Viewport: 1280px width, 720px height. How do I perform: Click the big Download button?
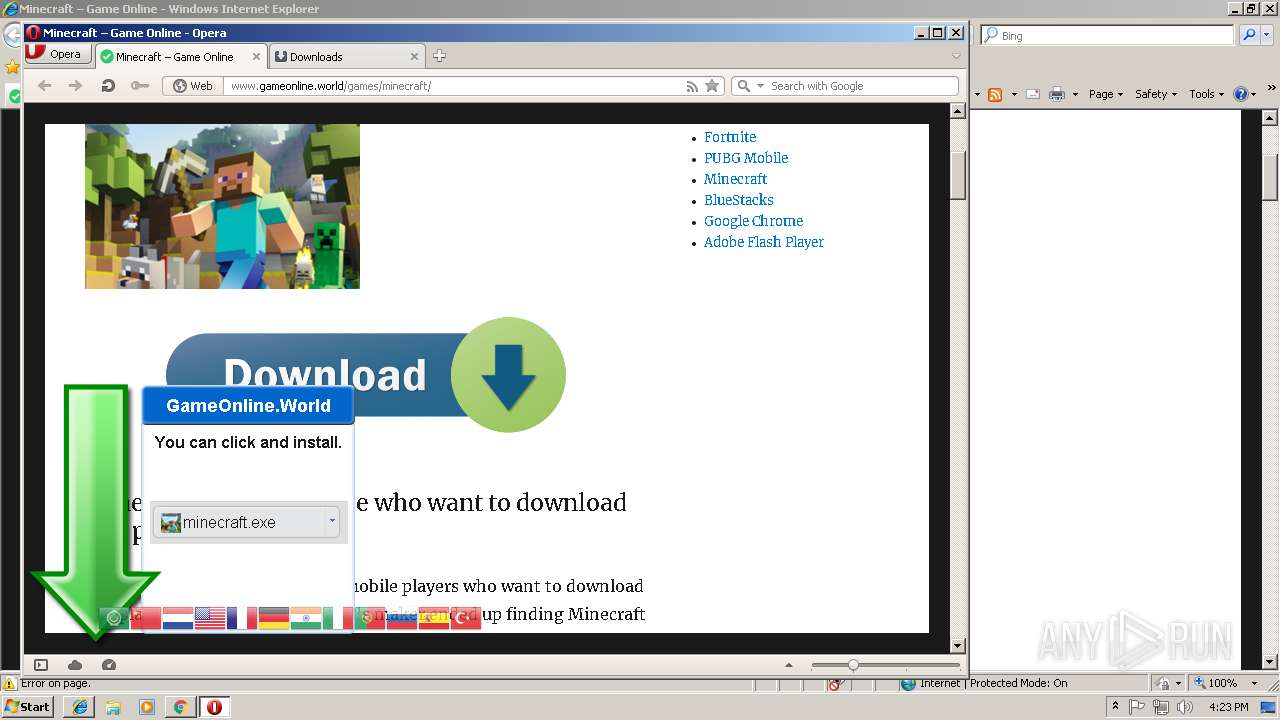click(x=366, y=375)
